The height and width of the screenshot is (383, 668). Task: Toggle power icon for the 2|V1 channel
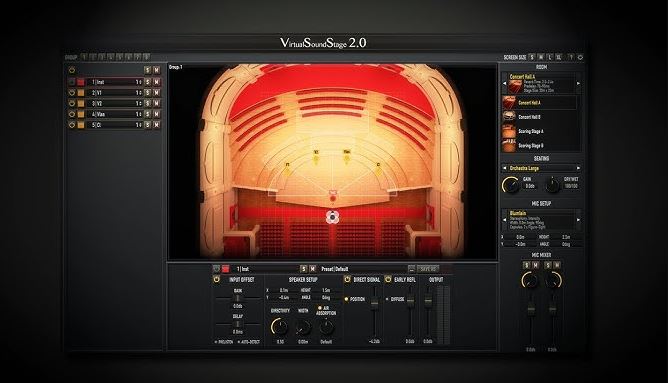click(72, 92)
